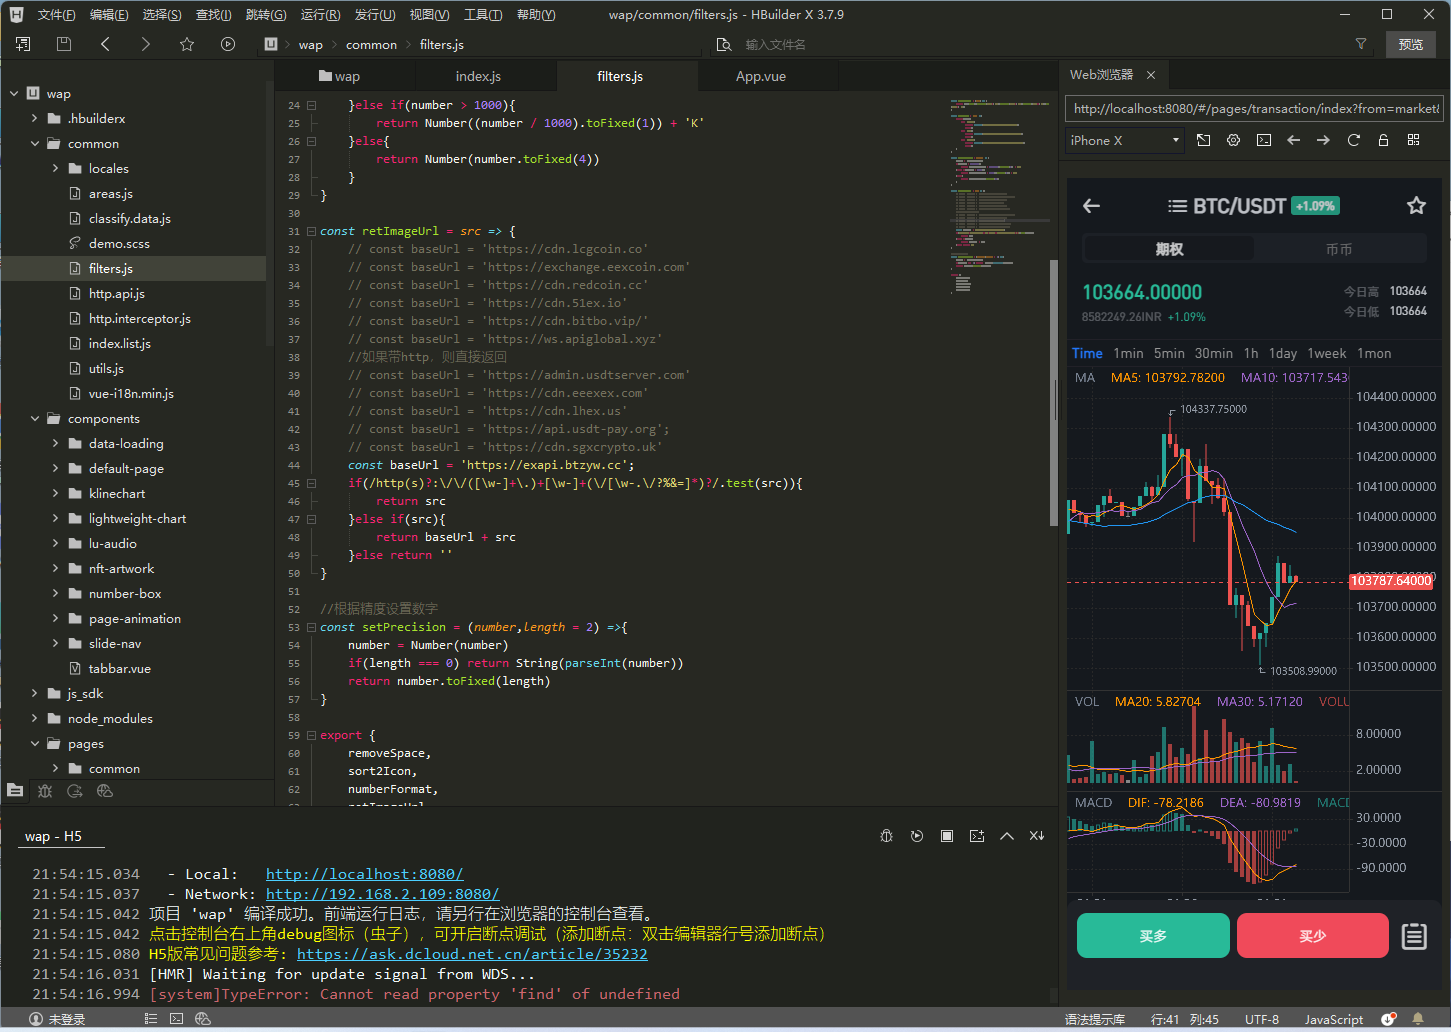Screen dimensions: 1451x1032
Task: Refresh the built-in web browser page
Action: [x=1353, y=140]
